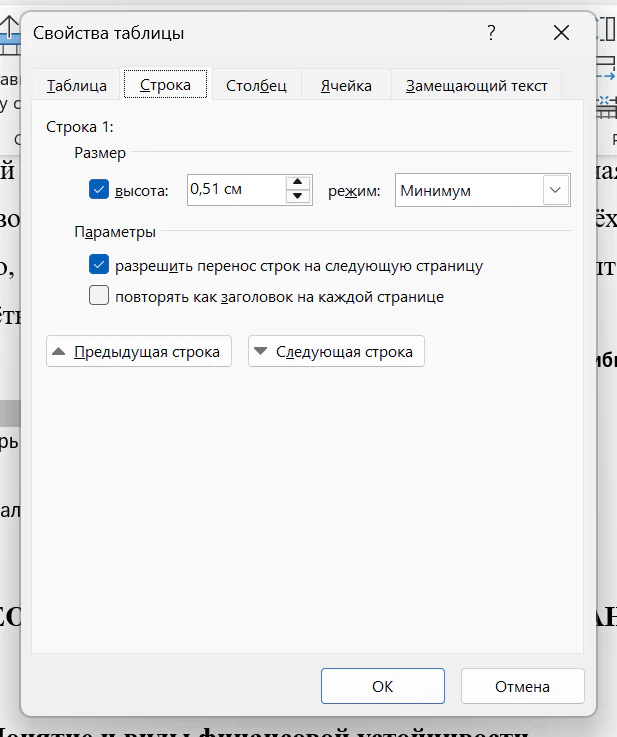Click the Отмена button
Screen dimensions: 617x737
[x=523, y=686]
